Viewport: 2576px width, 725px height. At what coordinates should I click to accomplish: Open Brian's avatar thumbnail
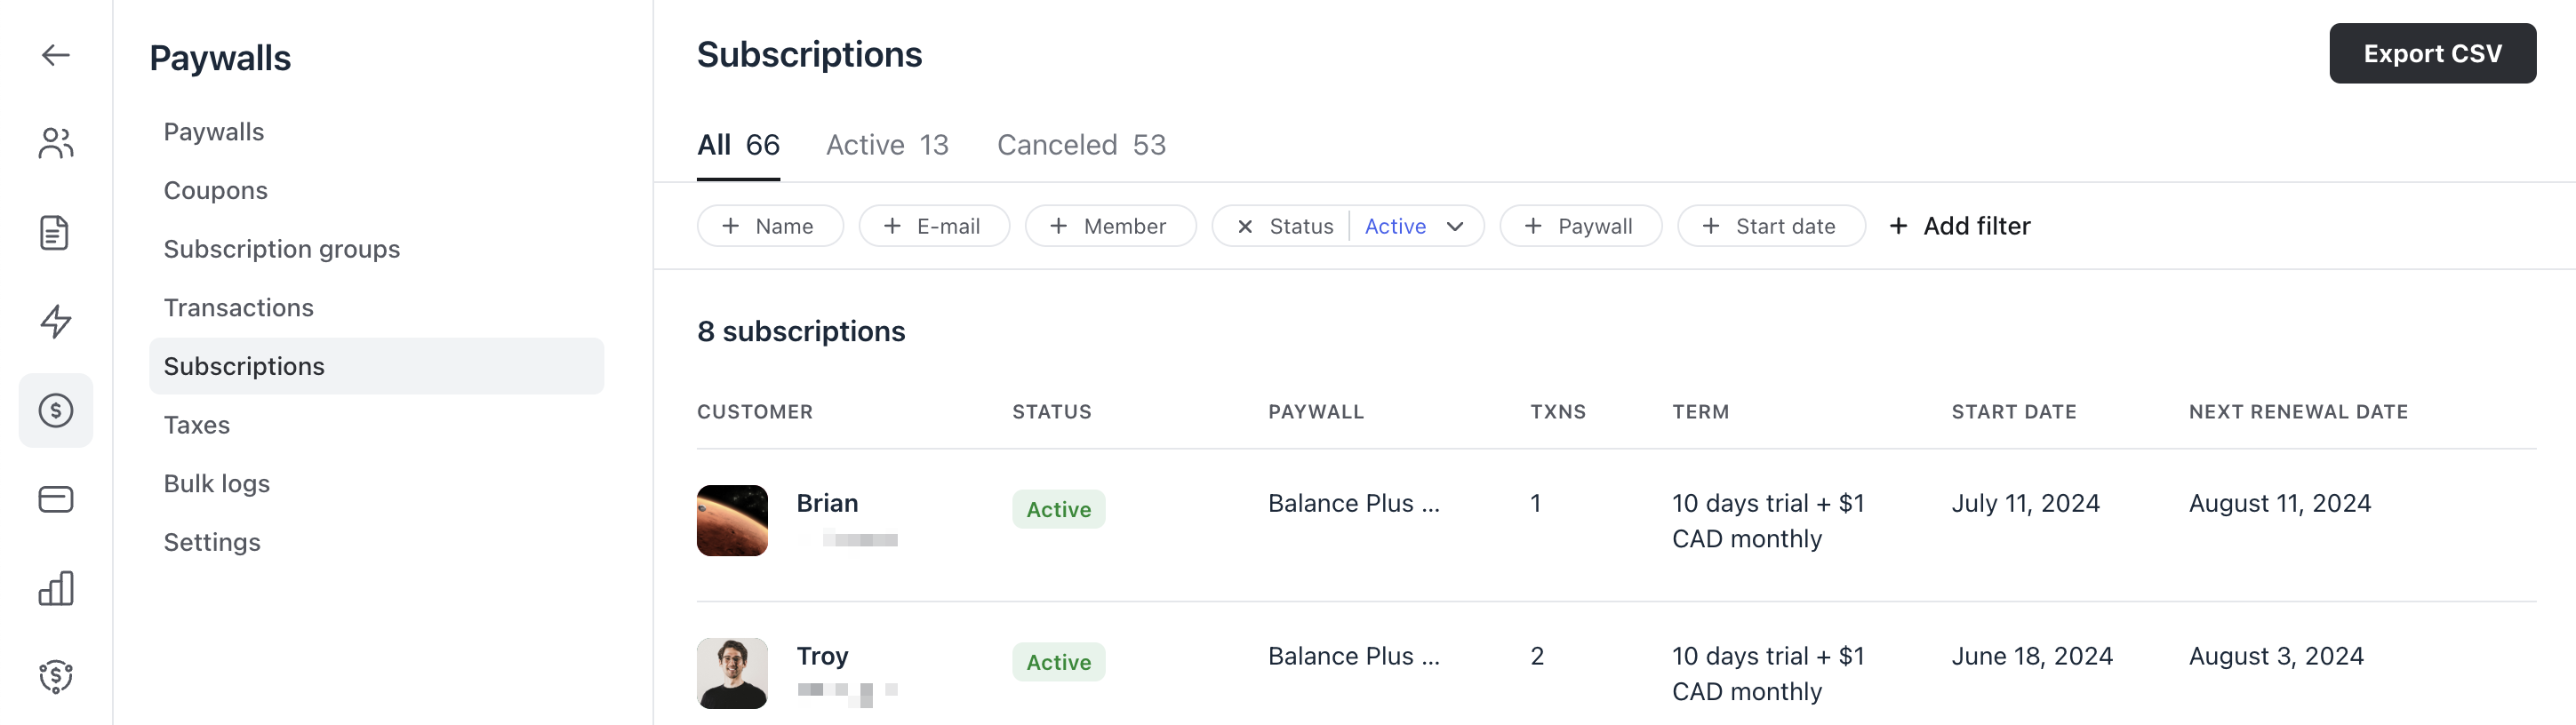tap(732, 521)
